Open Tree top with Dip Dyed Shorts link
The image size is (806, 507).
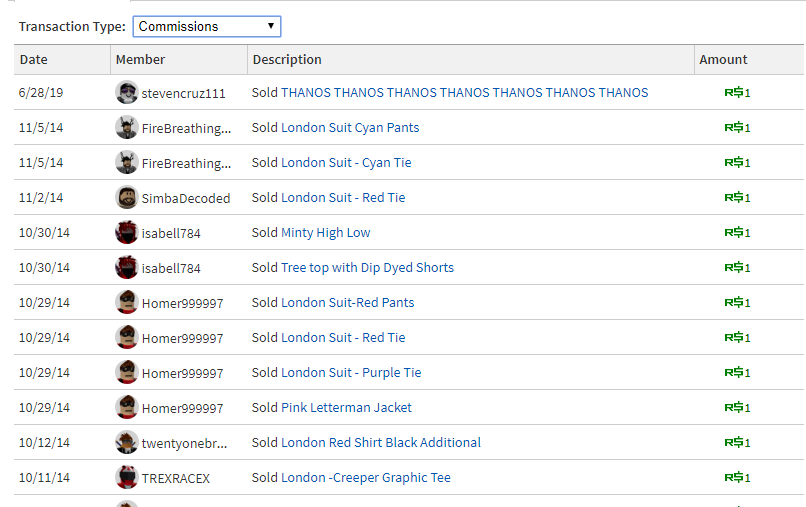[367, 268]
